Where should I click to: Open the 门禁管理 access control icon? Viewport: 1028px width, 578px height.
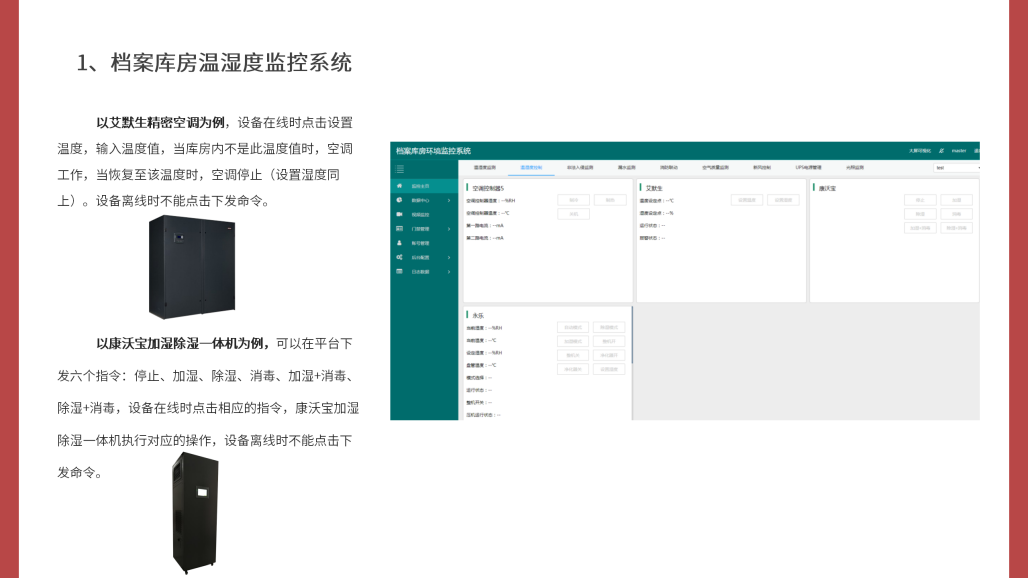pyautogui.click(x=399, y=229)
